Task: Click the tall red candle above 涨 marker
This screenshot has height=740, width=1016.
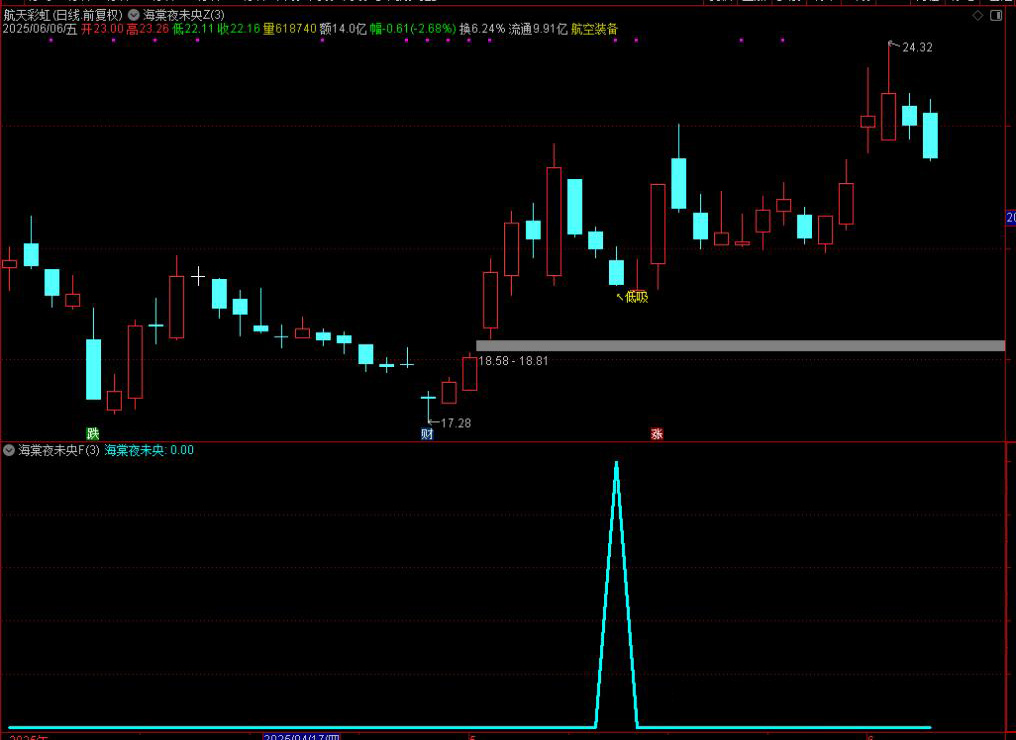Action: 657,223
